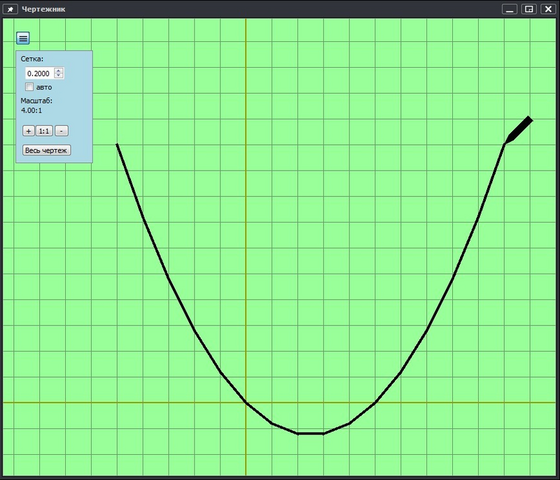This screenshot has width=560, height=480.
Task: Click the Сетка label in settings panel
Action: point(32,59)
